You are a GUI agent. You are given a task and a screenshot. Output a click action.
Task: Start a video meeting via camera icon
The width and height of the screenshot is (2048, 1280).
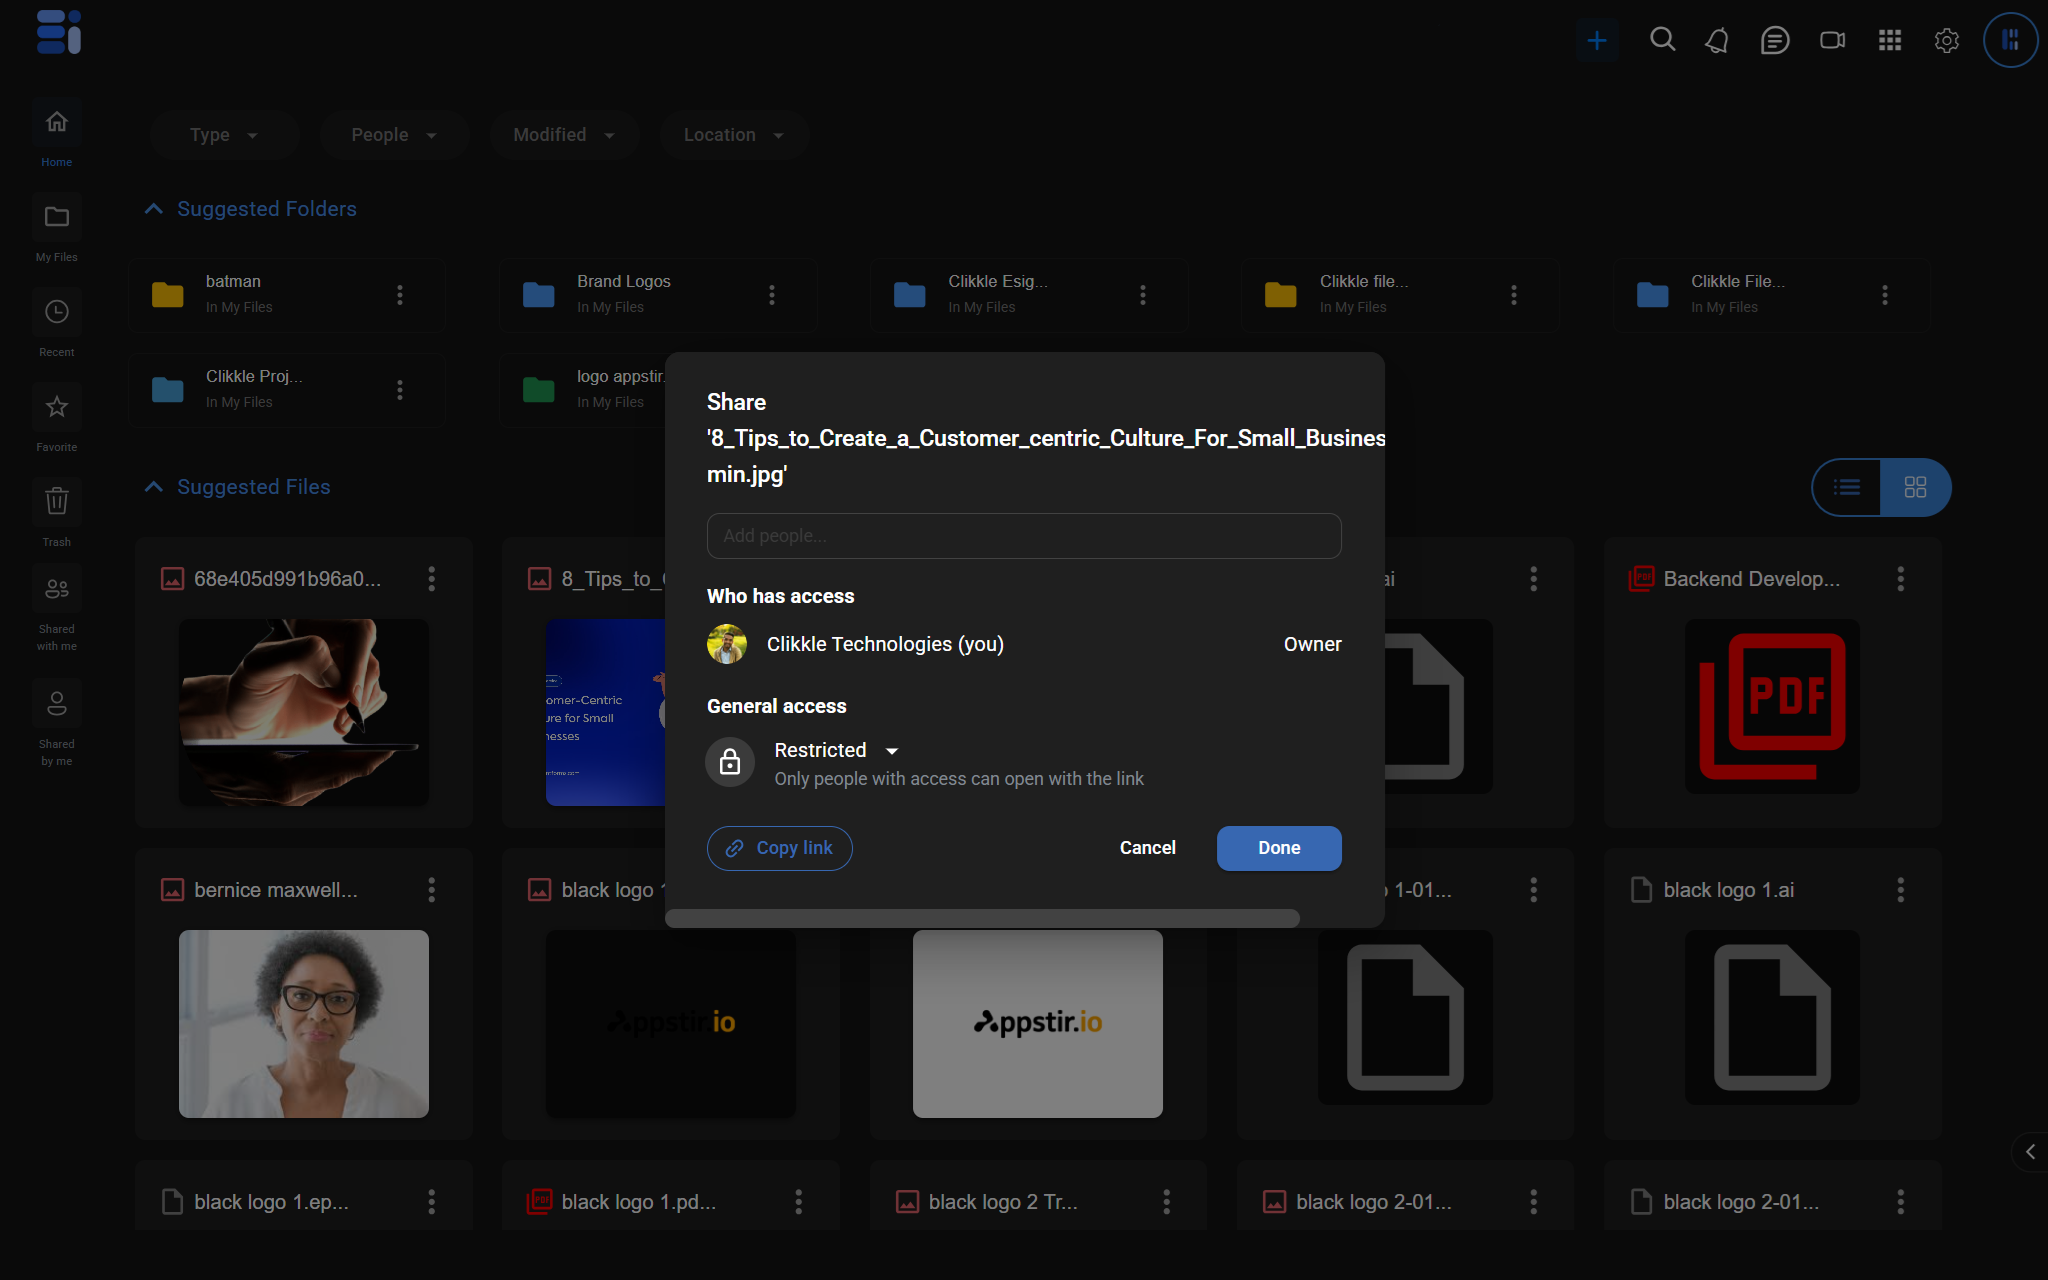(x=1832, y=40)
